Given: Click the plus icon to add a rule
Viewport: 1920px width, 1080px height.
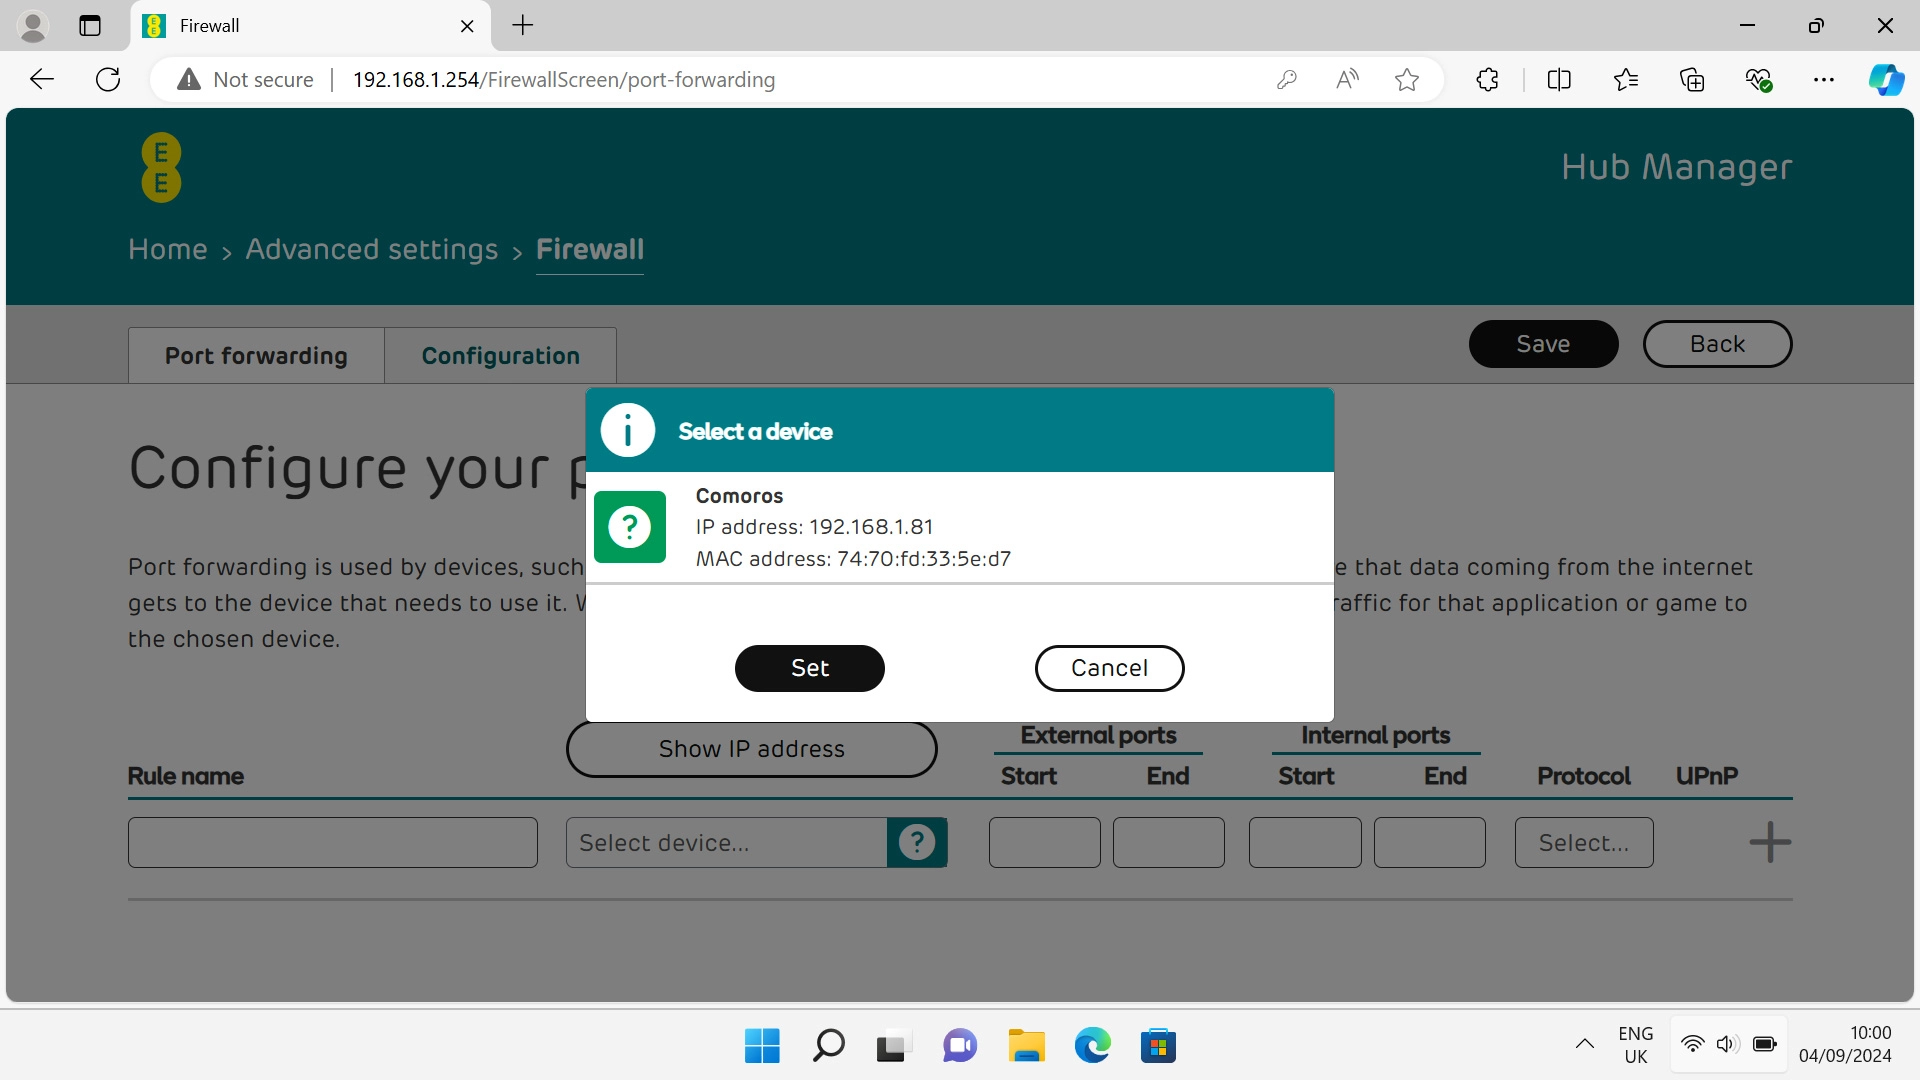Looking at the screenshot, I should pos(1769,842).
